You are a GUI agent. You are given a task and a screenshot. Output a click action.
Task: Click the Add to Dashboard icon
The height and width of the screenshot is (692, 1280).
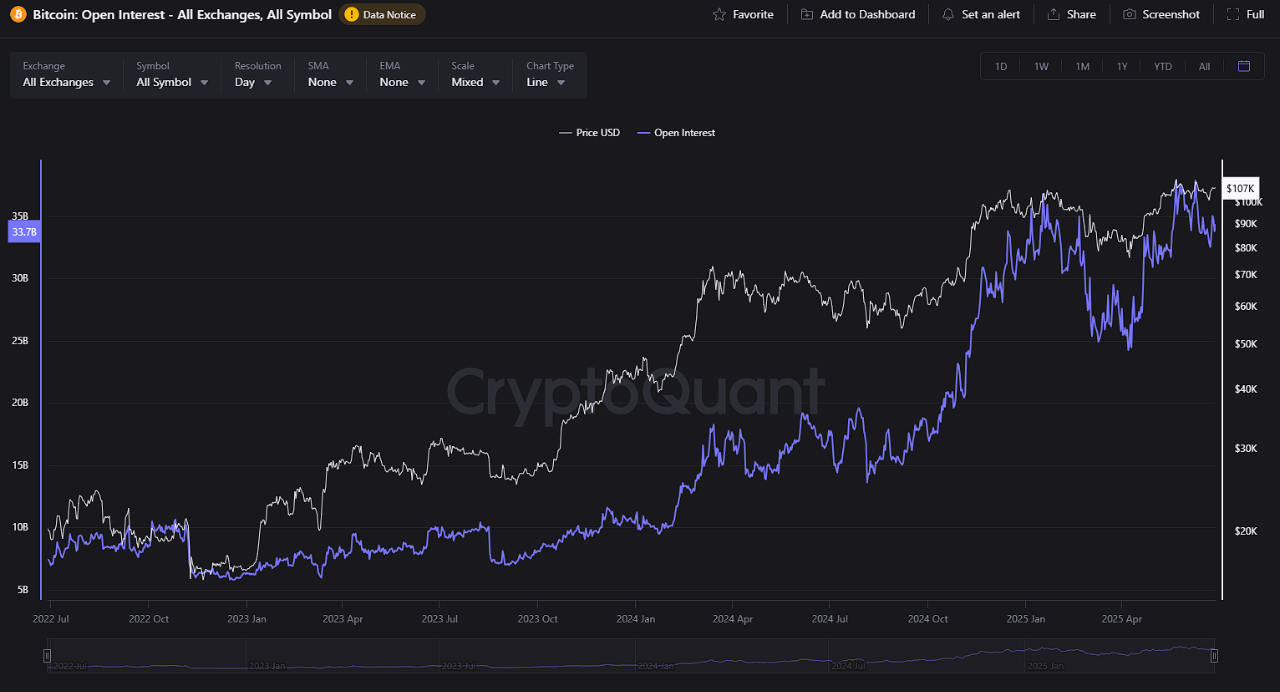[807, 15]
